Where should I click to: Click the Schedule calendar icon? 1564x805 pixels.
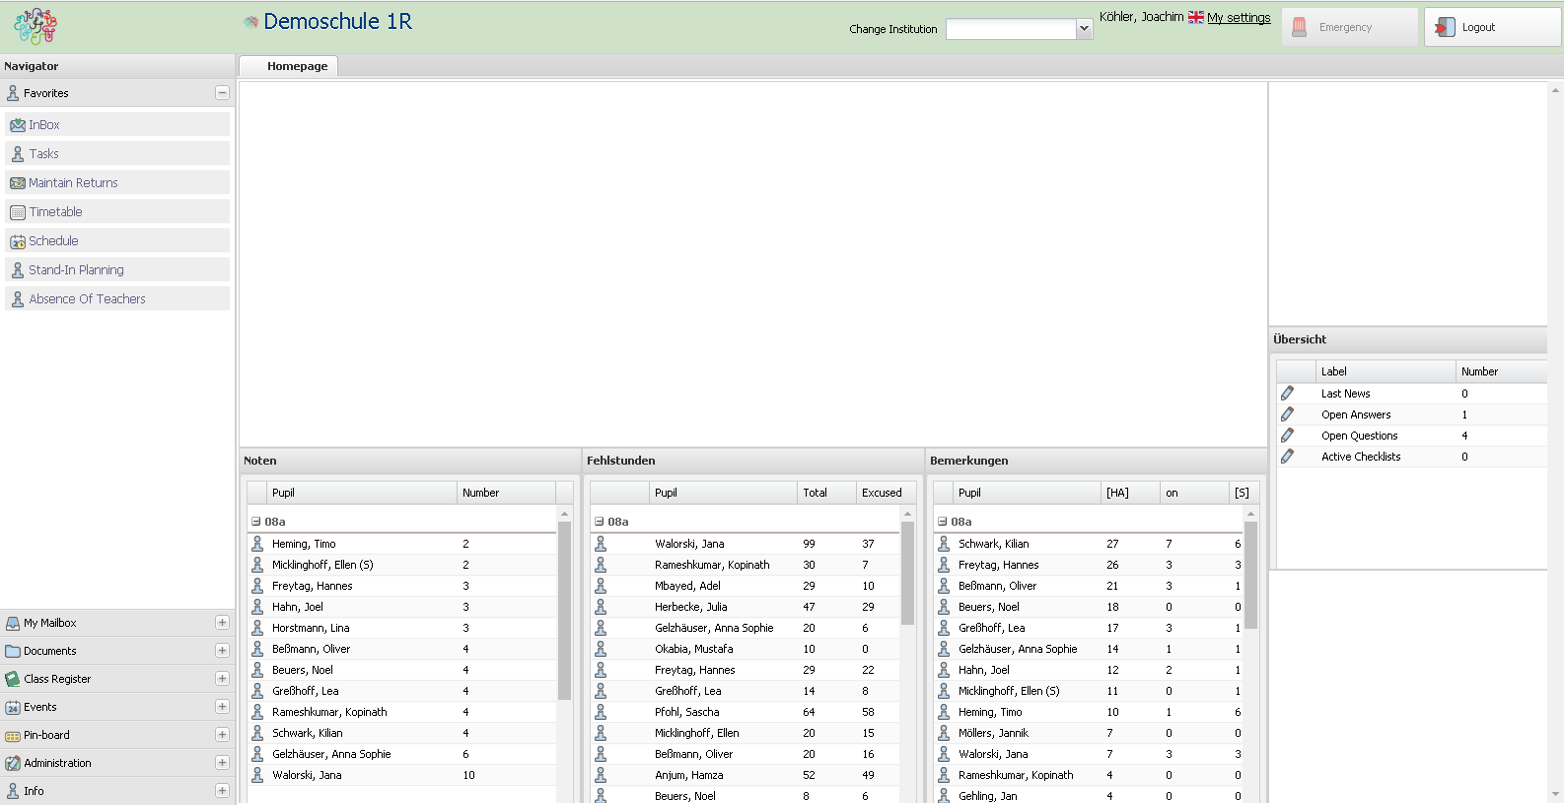click(17, 241)
